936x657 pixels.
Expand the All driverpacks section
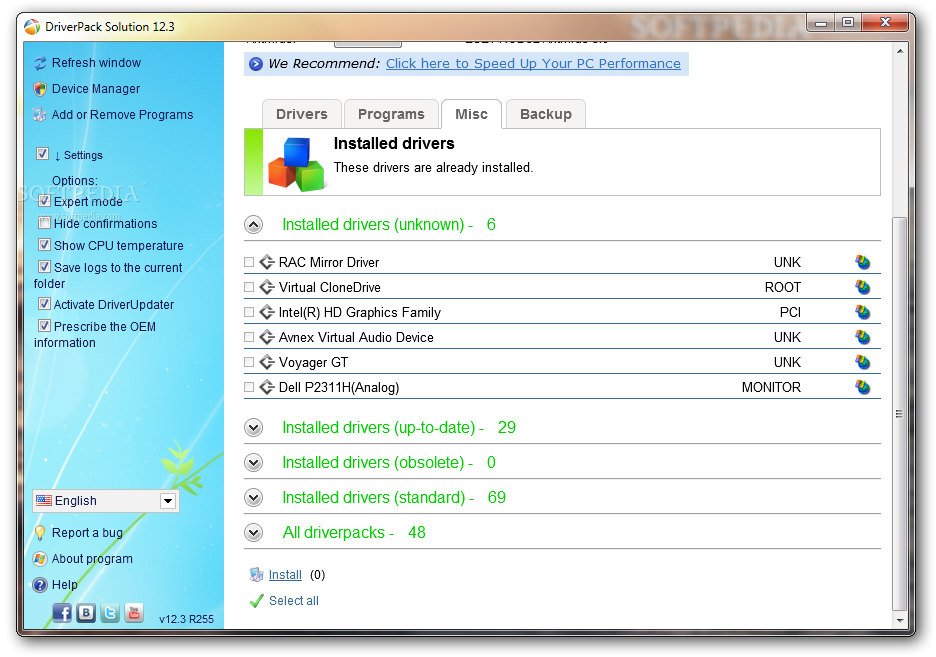click(x=253, y=532)
